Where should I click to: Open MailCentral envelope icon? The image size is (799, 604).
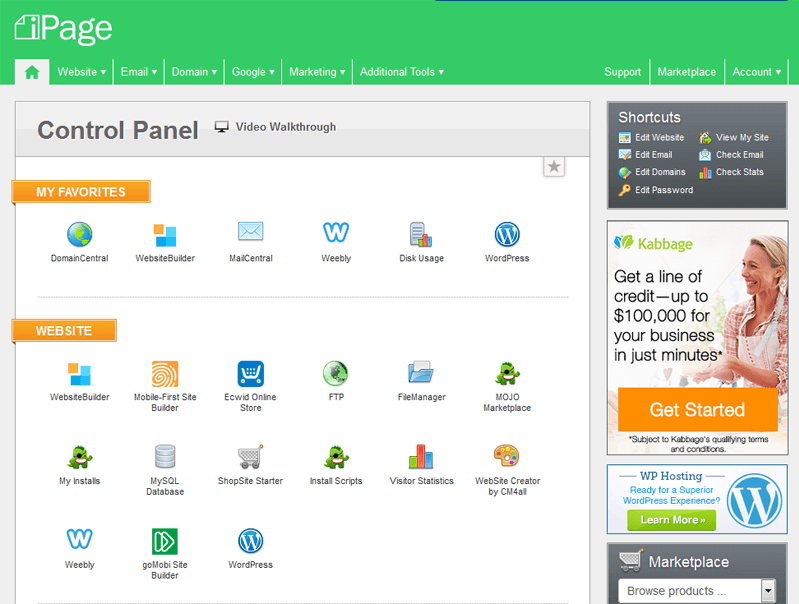pos(251,231)
